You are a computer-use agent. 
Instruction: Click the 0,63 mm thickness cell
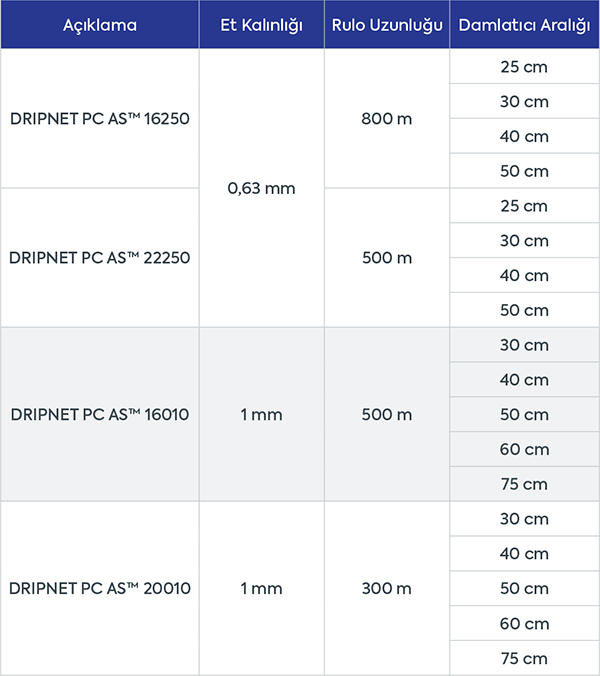[261, 188]
